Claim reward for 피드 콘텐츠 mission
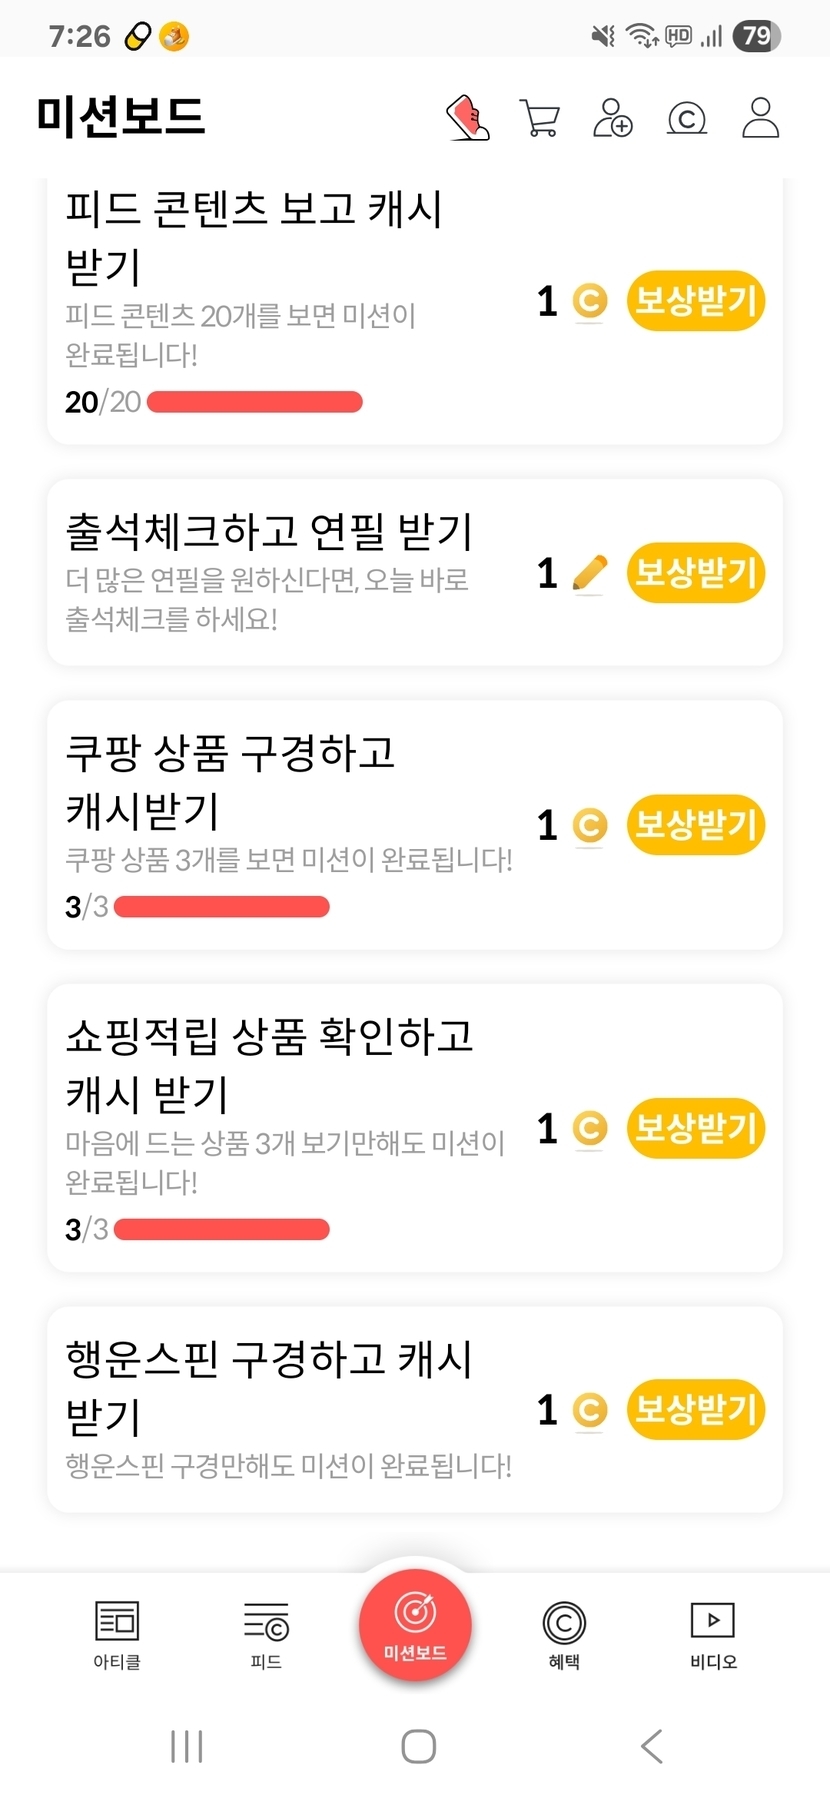830x1798 pixels. click(696, 300)
